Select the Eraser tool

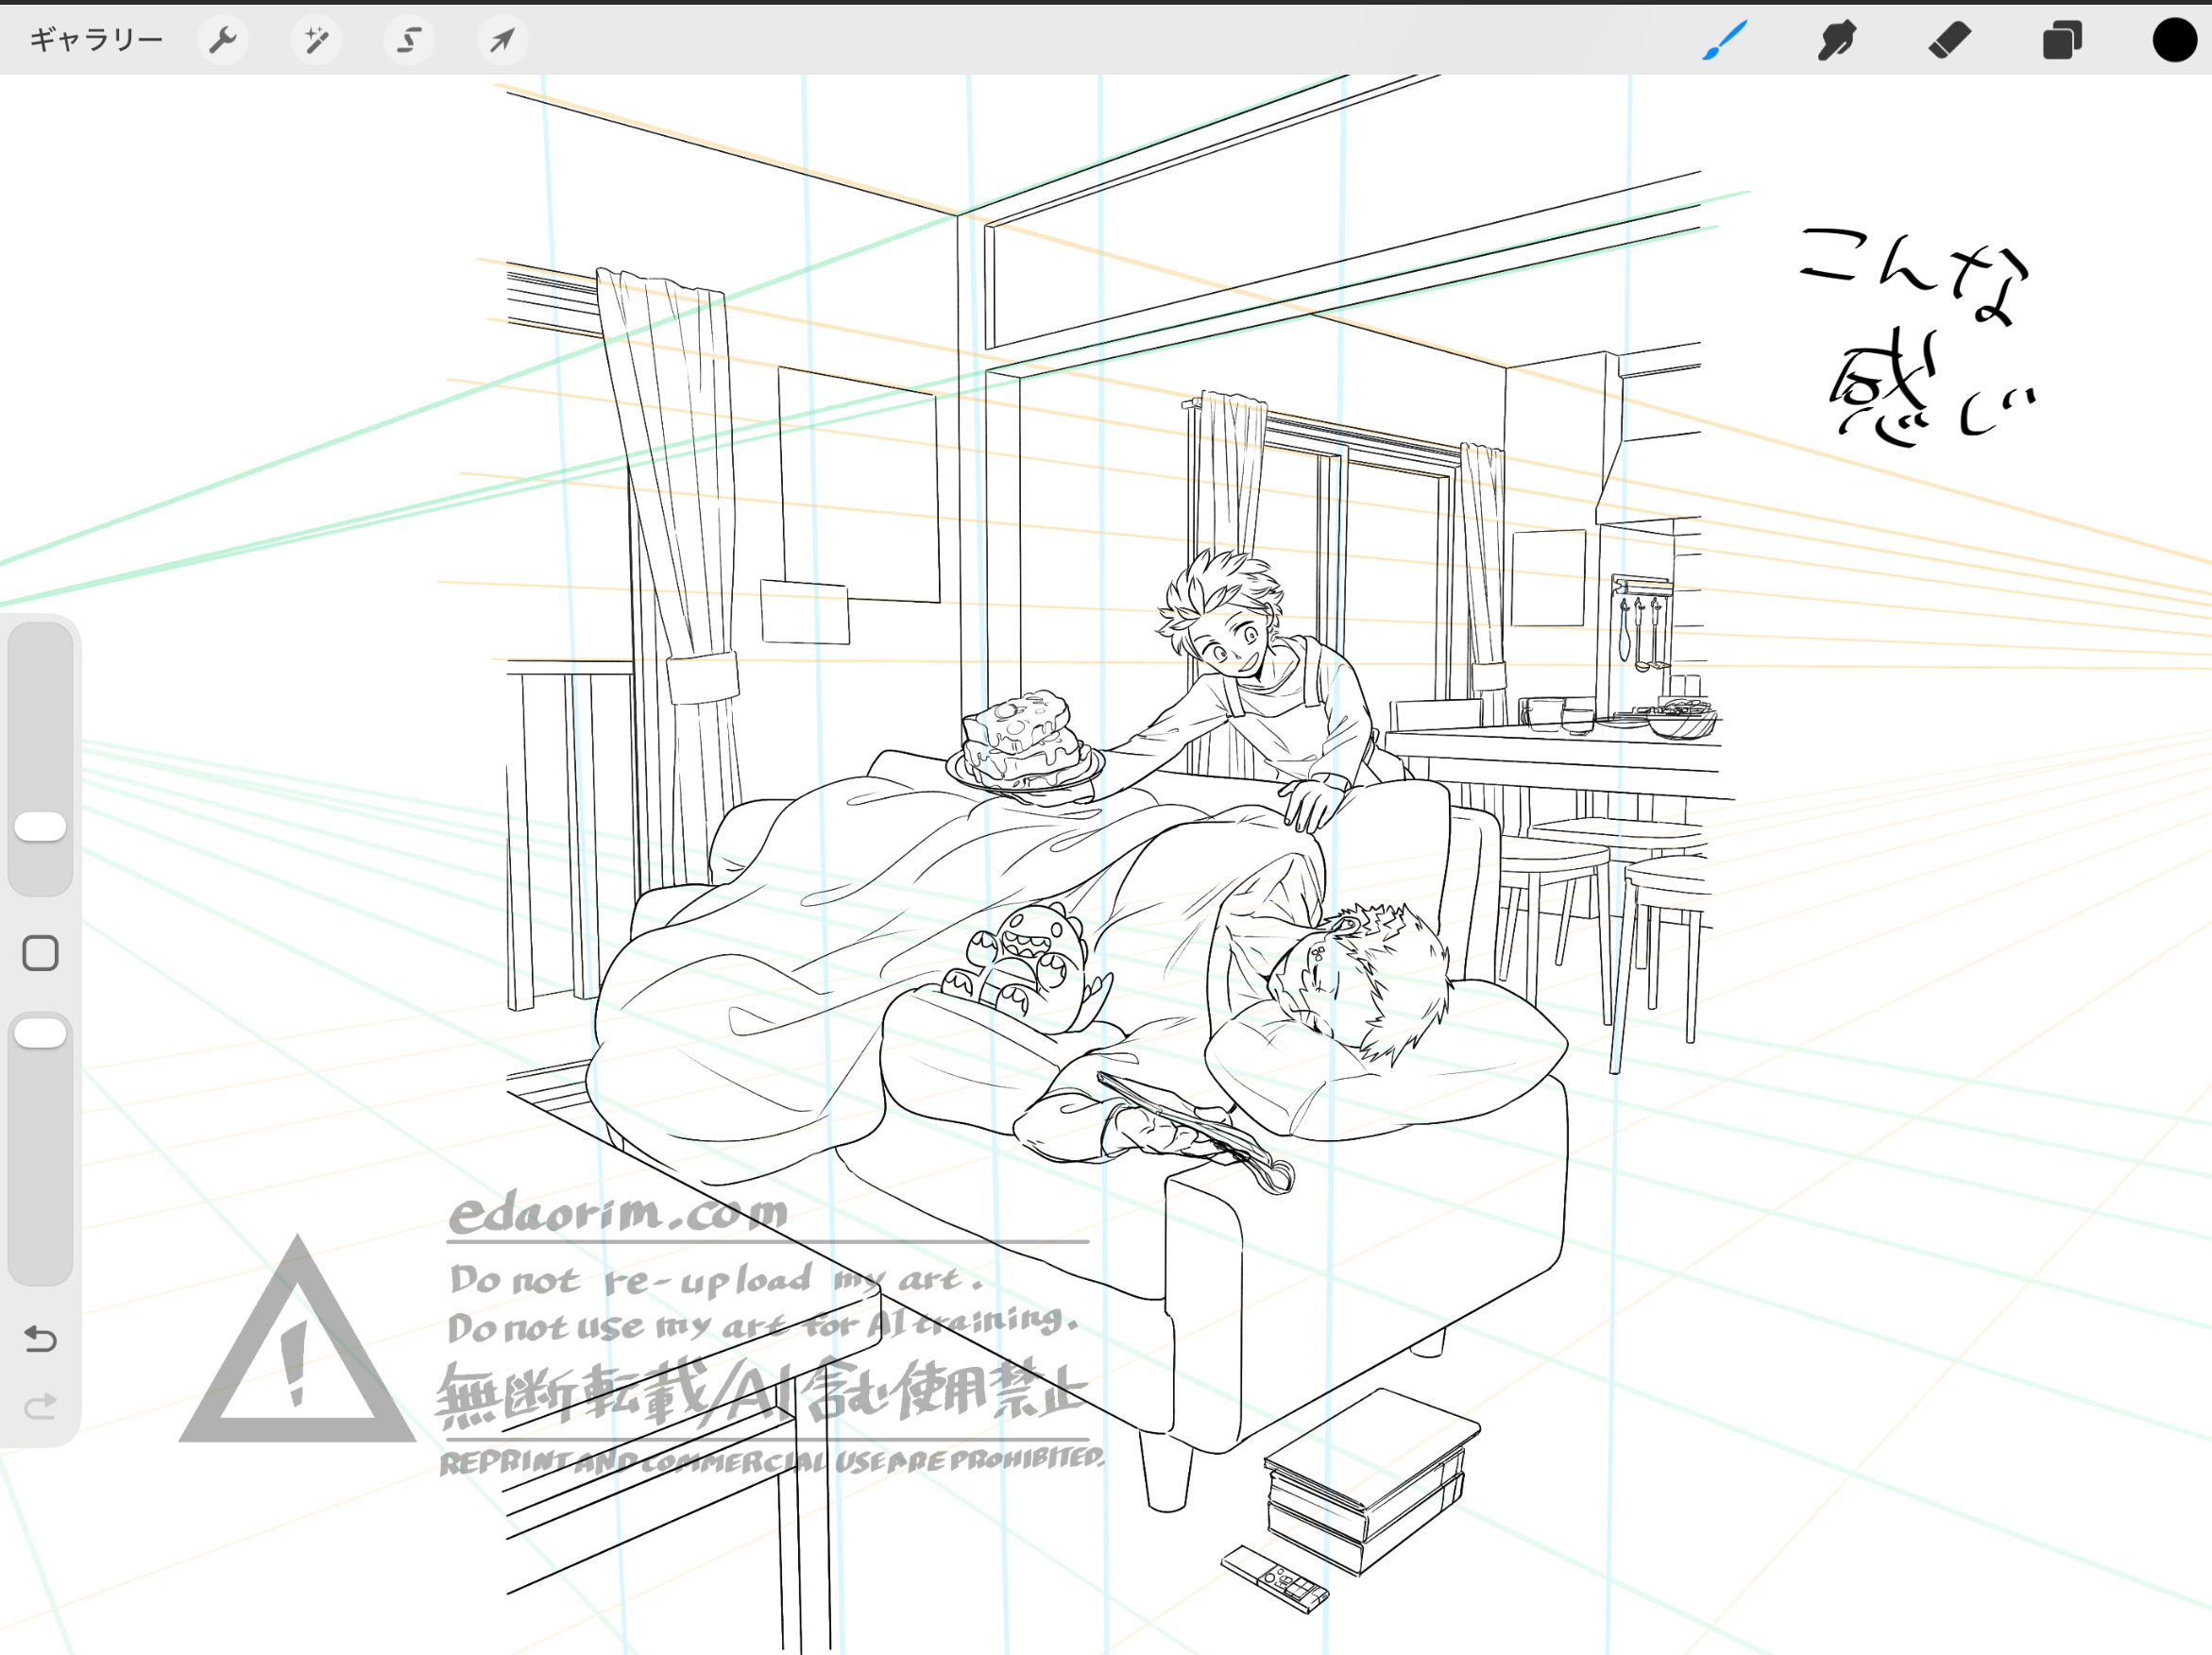click(x=1949, y=40)
